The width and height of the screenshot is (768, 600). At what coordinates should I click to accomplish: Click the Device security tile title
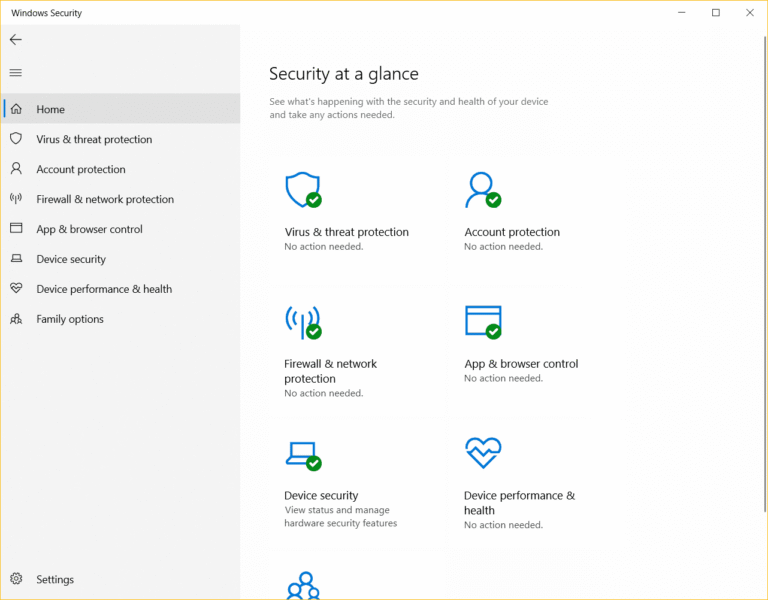point(321,495)
